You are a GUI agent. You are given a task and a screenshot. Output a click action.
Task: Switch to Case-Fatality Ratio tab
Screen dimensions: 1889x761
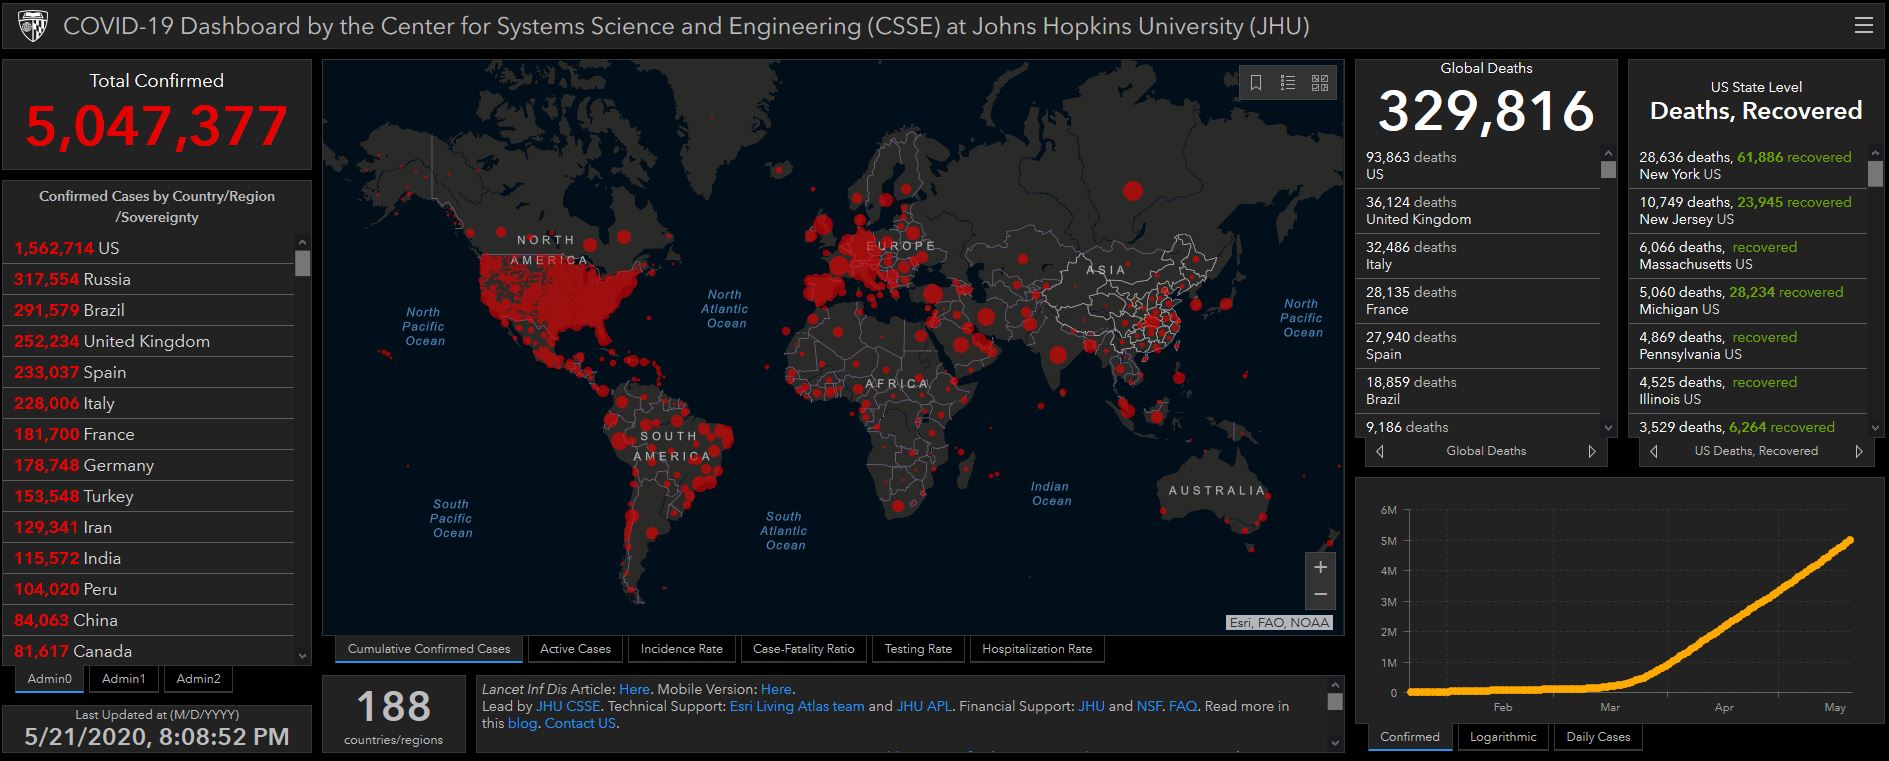[x=804, y=649]
